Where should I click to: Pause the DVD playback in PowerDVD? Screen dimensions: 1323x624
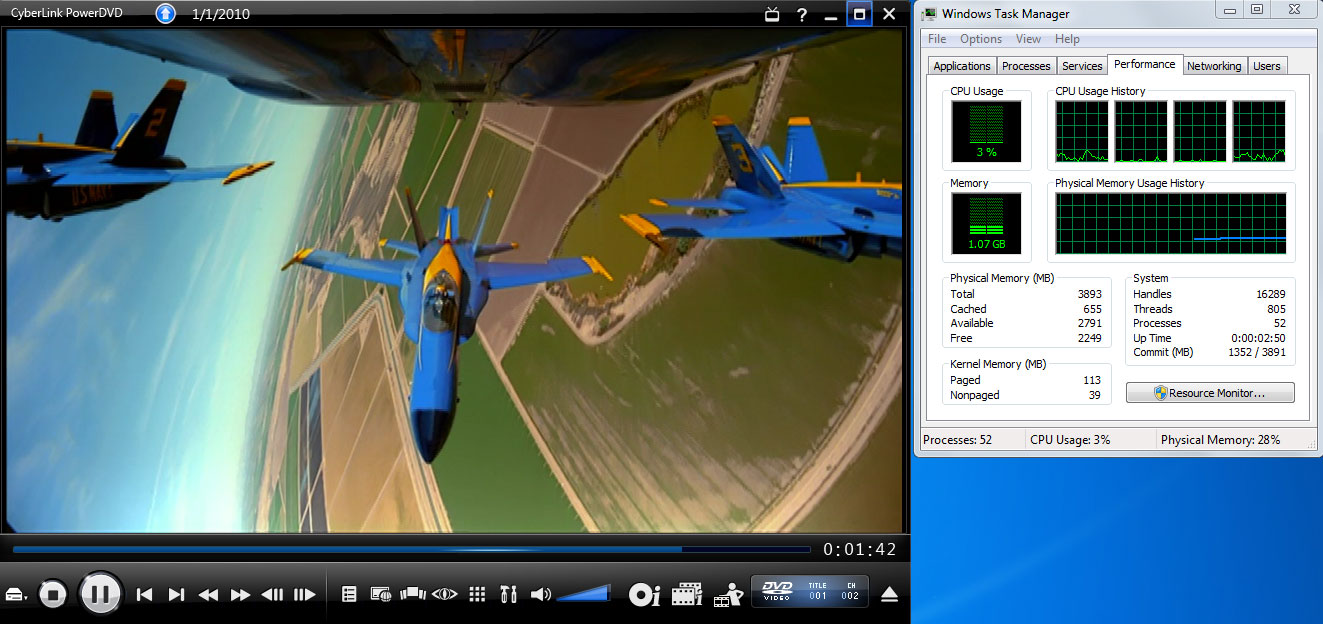point(100,594)
